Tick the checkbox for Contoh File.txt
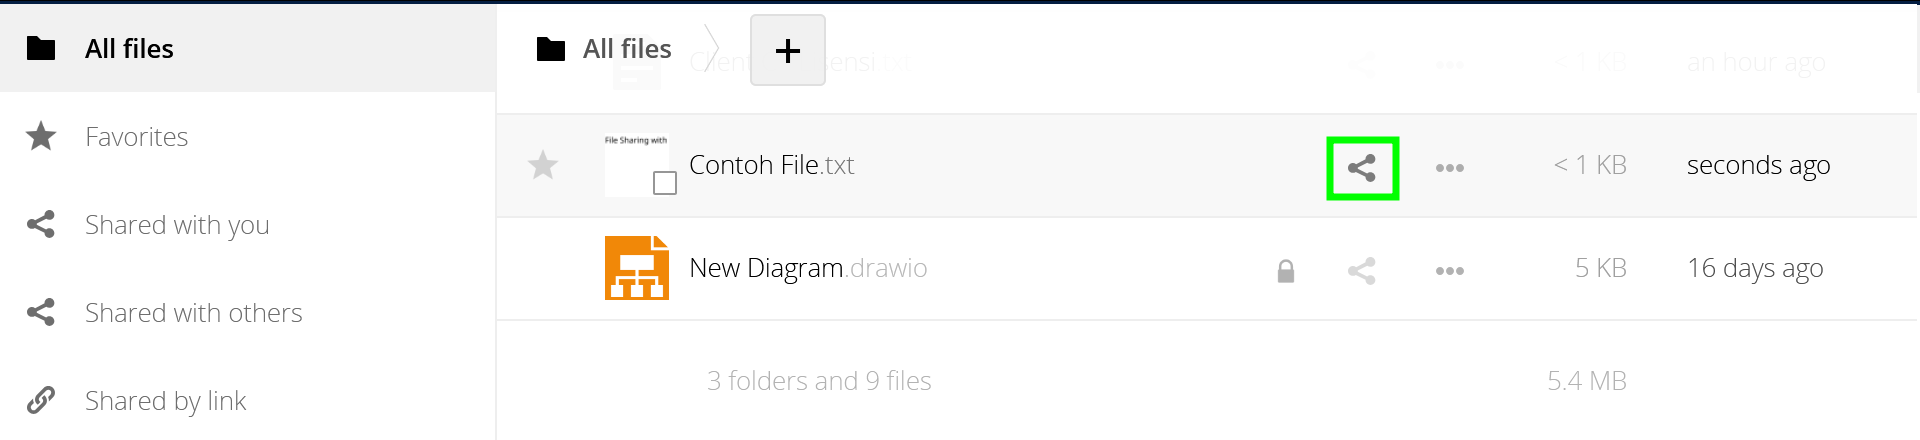Screen dimensions: 1920x440 (665, 183)
